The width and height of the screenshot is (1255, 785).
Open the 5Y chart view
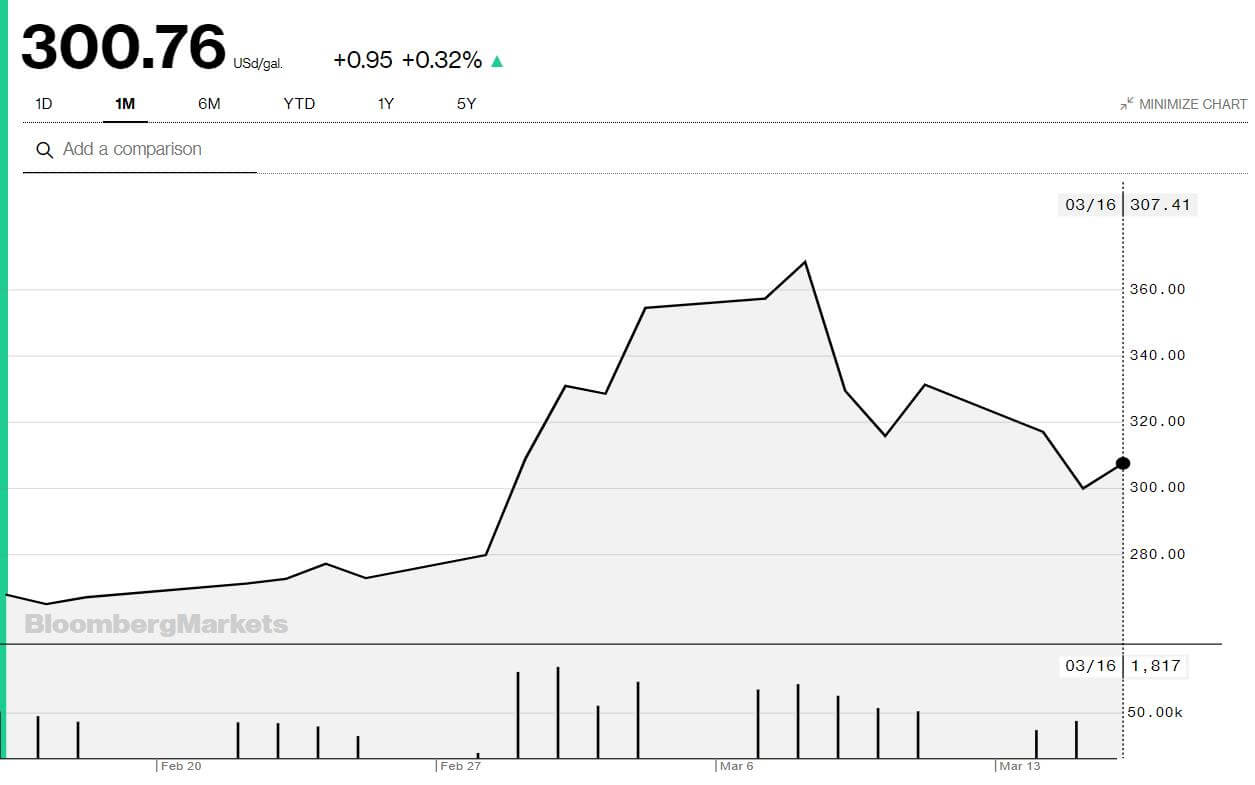point(467,103)
